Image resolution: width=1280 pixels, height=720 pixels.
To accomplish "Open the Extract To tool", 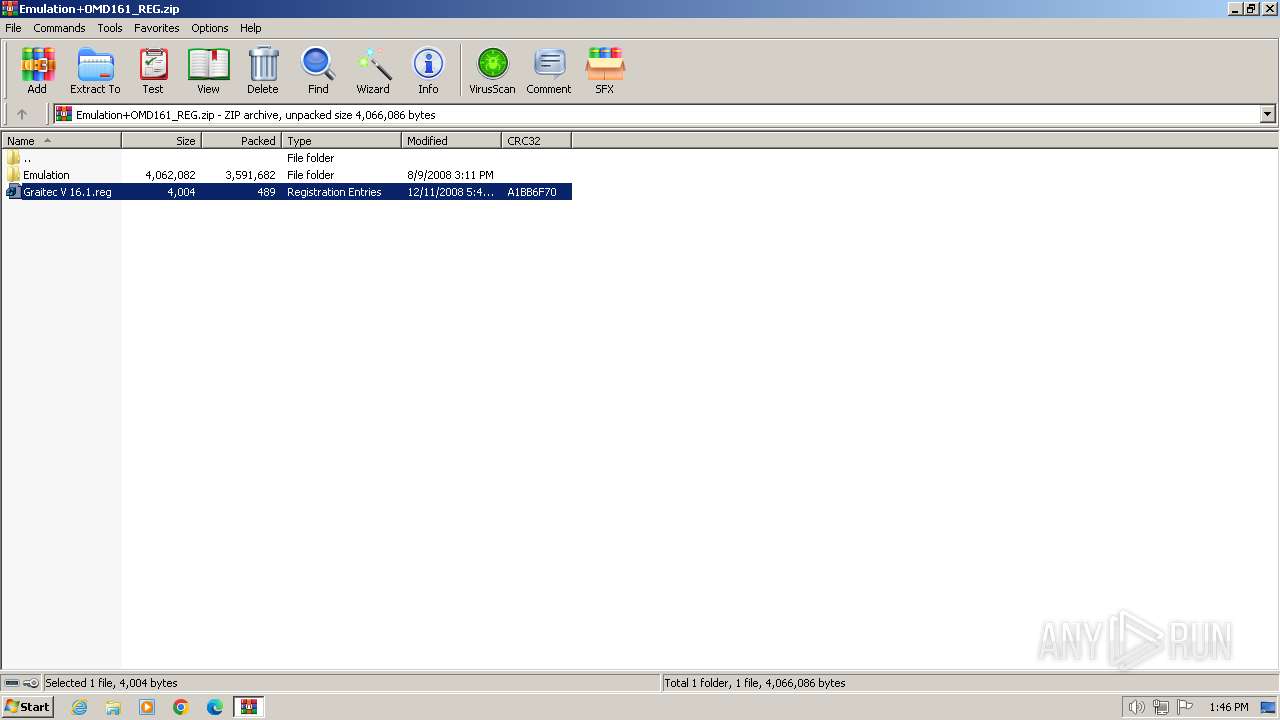I will [x=95, y=71].
